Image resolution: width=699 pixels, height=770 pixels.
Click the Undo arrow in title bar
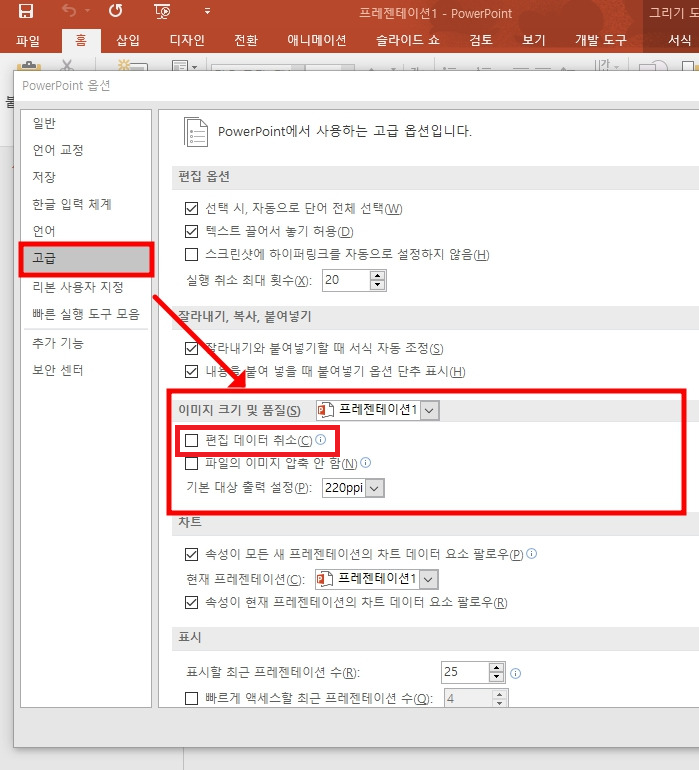[69, 11]
